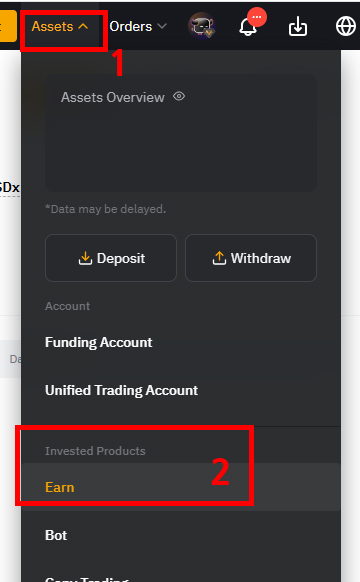Open Funding Account
Image resolution: width=360 pixels, height=582 pixels.
tap(98, 342)
